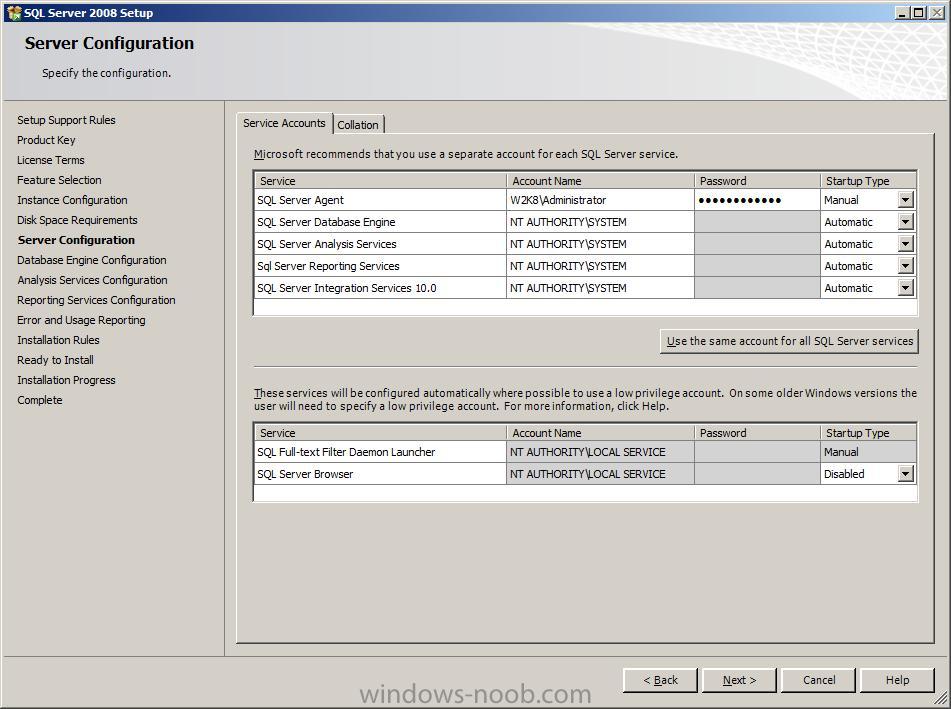Go back with the Back button
This screenshot has height=709, width=951.
pos(660,680)
